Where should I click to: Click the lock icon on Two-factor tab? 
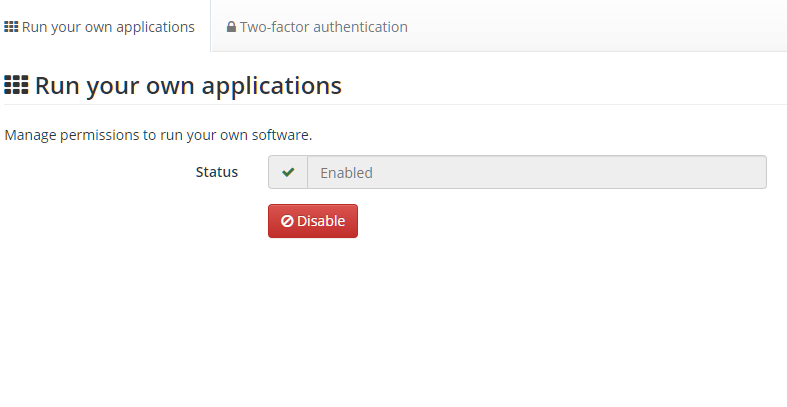coord(231,27)
